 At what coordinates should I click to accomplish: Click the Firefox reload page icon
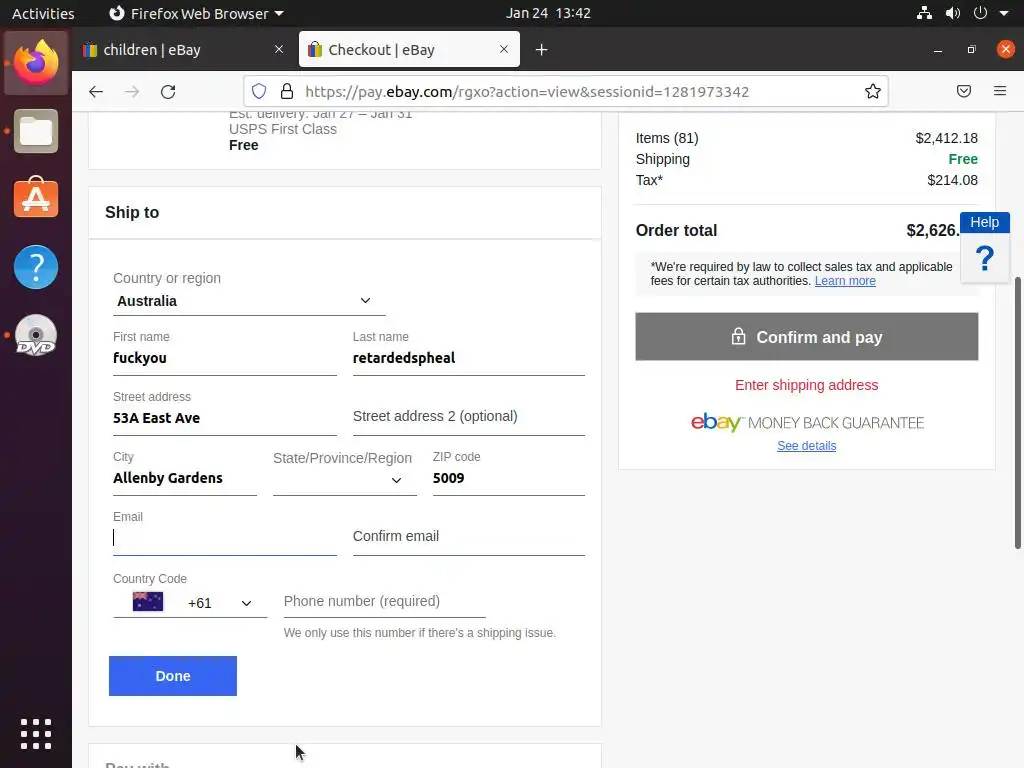(168, 92)
